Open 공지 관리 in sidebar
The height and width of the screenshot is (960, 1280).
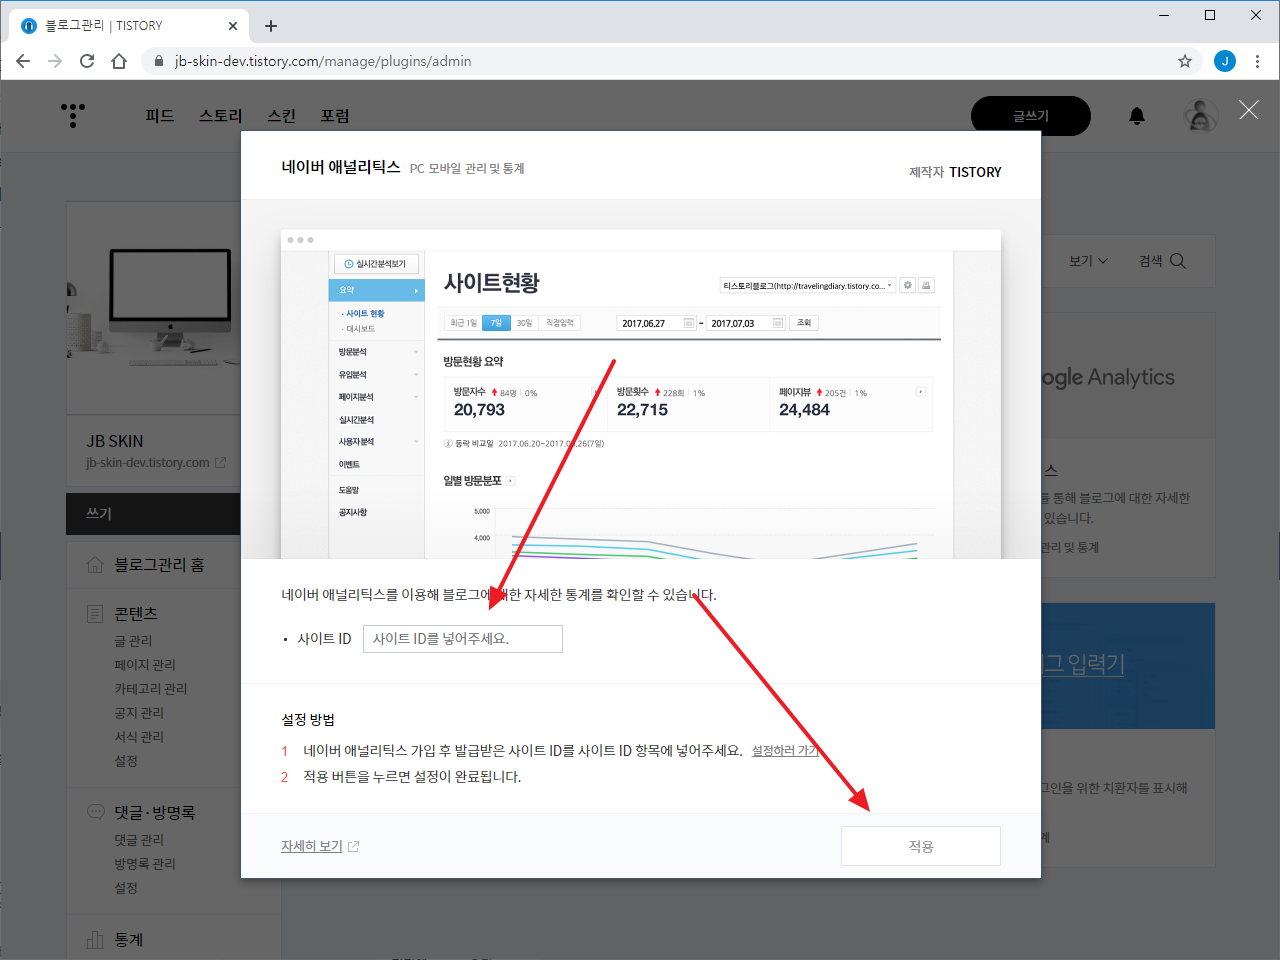point(139,713)
